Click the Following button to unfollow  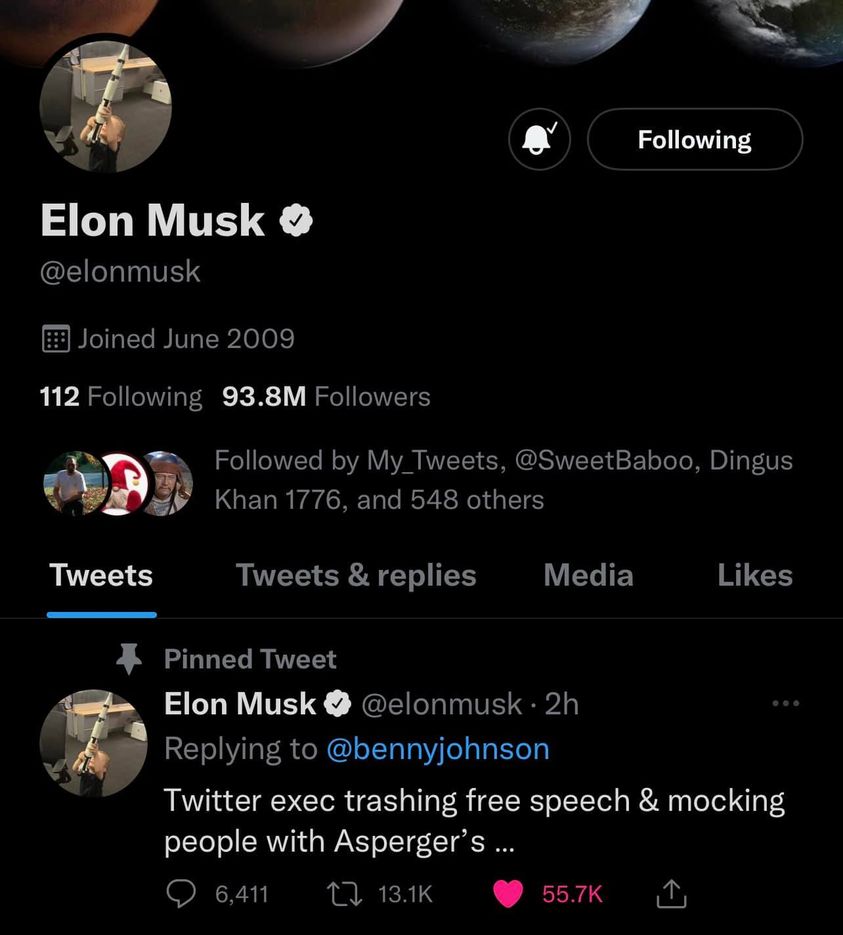694,139
